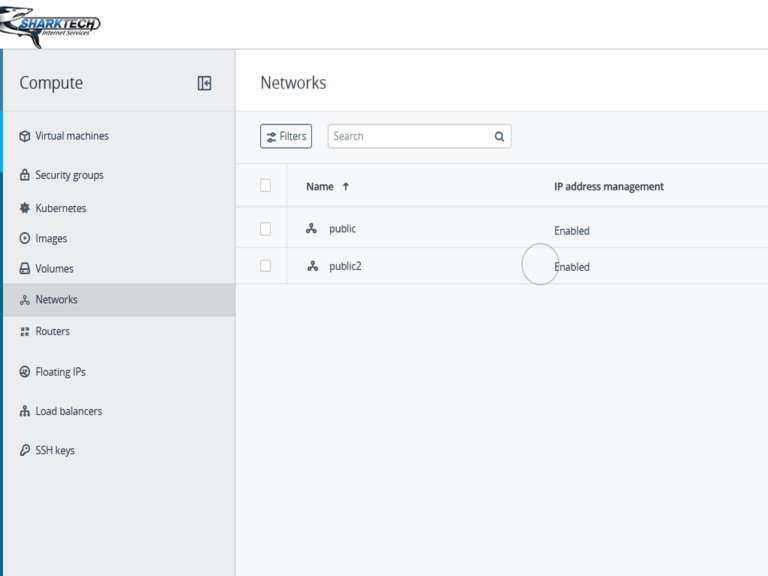The image size is (768, 576).
Task: Open the Images menu item
Action: click(x=51, y=239)
